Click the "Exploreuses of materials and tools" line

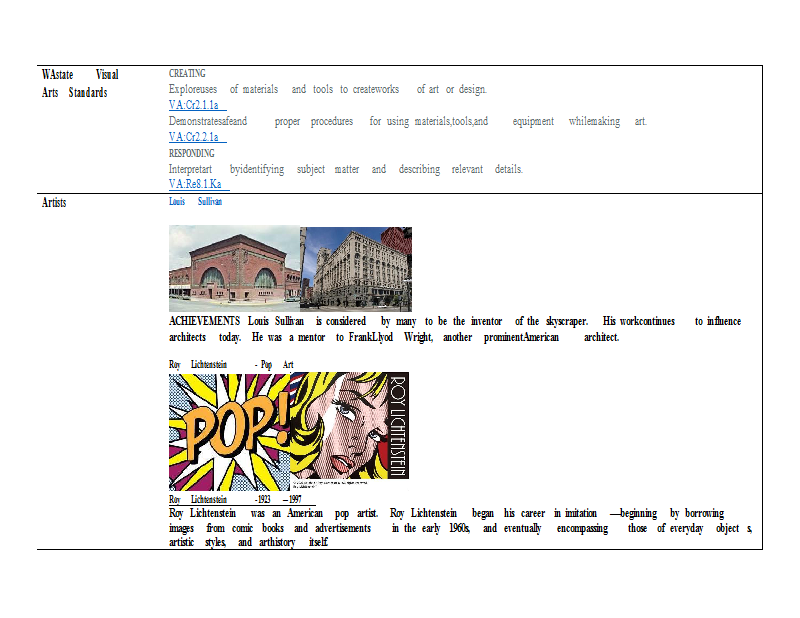click(x=328, y=89)
